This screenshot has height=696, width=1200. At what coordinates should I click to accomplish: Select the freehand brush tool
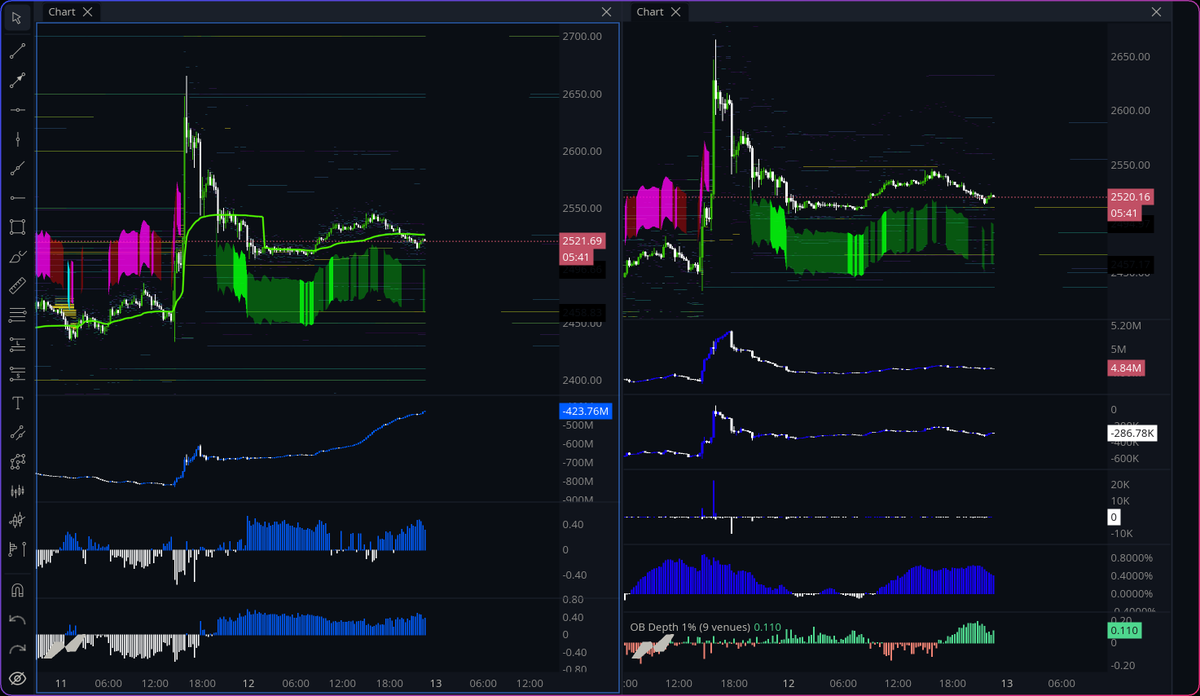(17, 256)
